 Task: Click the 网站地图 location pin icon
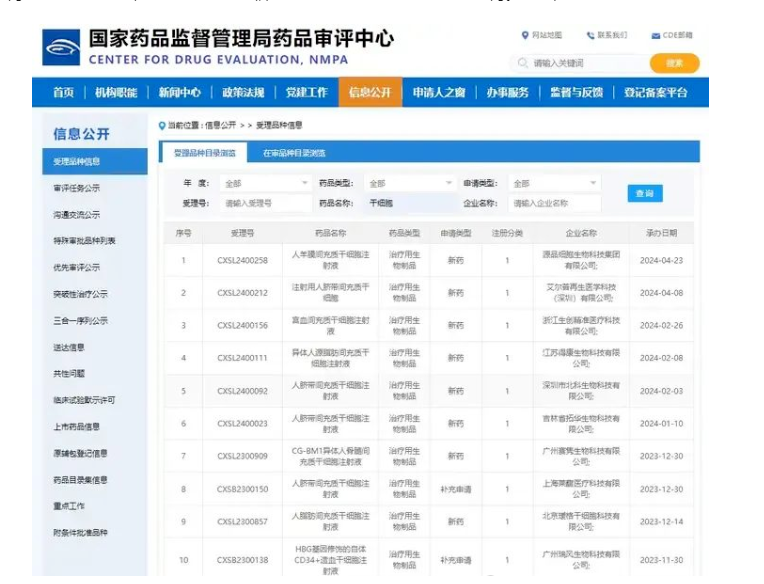pyautogui.click(x=525, y=35)
